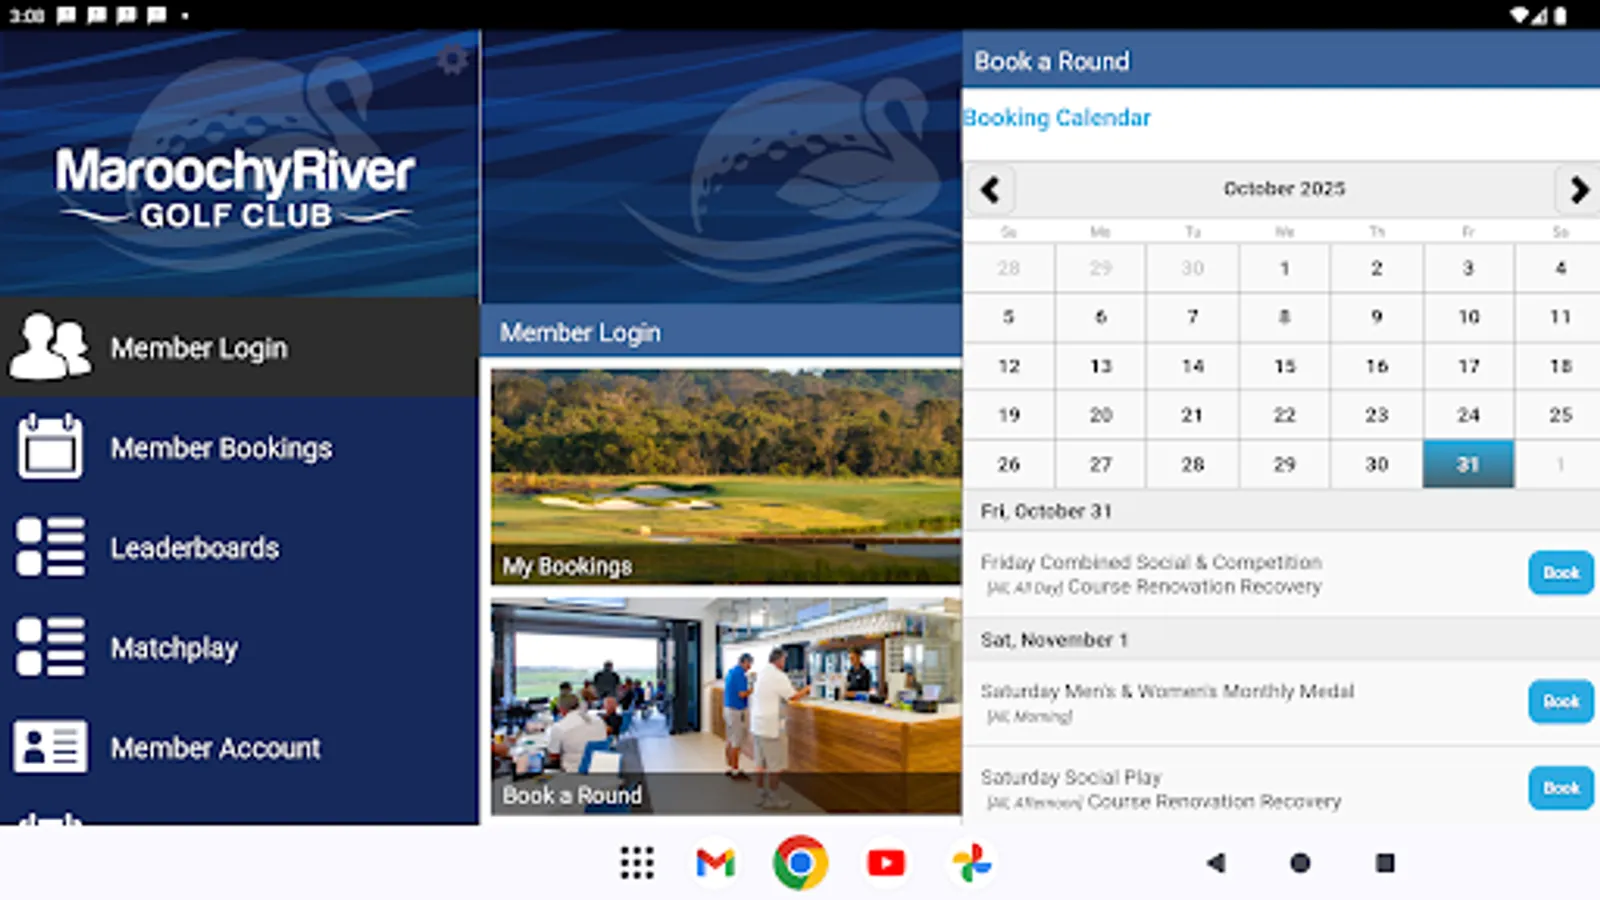This screenshot has width=1600, height=900.
Task: Select October 26 in the calendar
Action: (1009, 464)
